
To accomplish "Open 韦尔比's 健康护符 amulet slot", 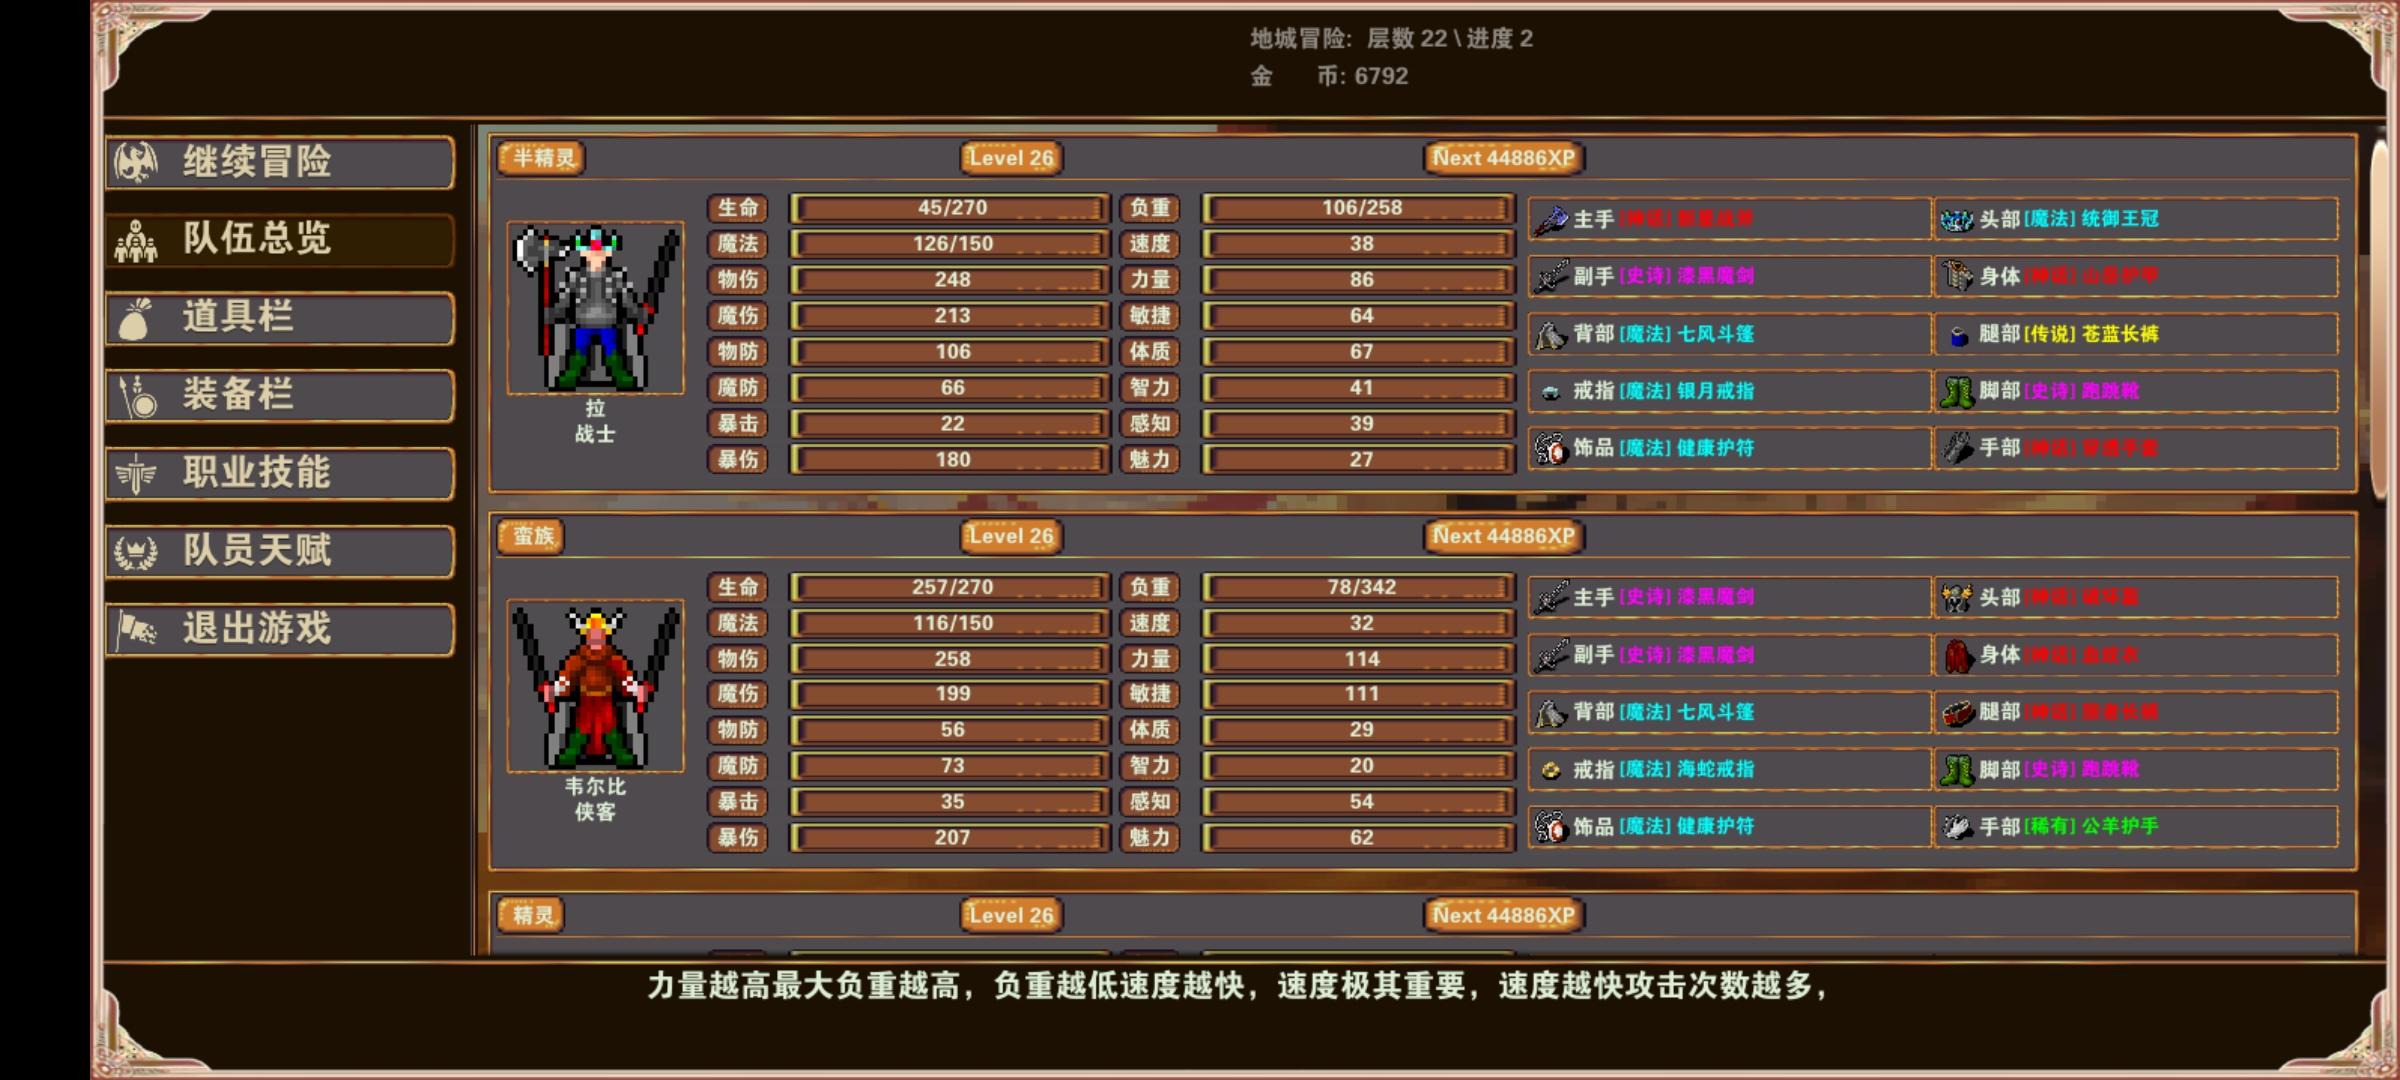I will coord(1729,826).
